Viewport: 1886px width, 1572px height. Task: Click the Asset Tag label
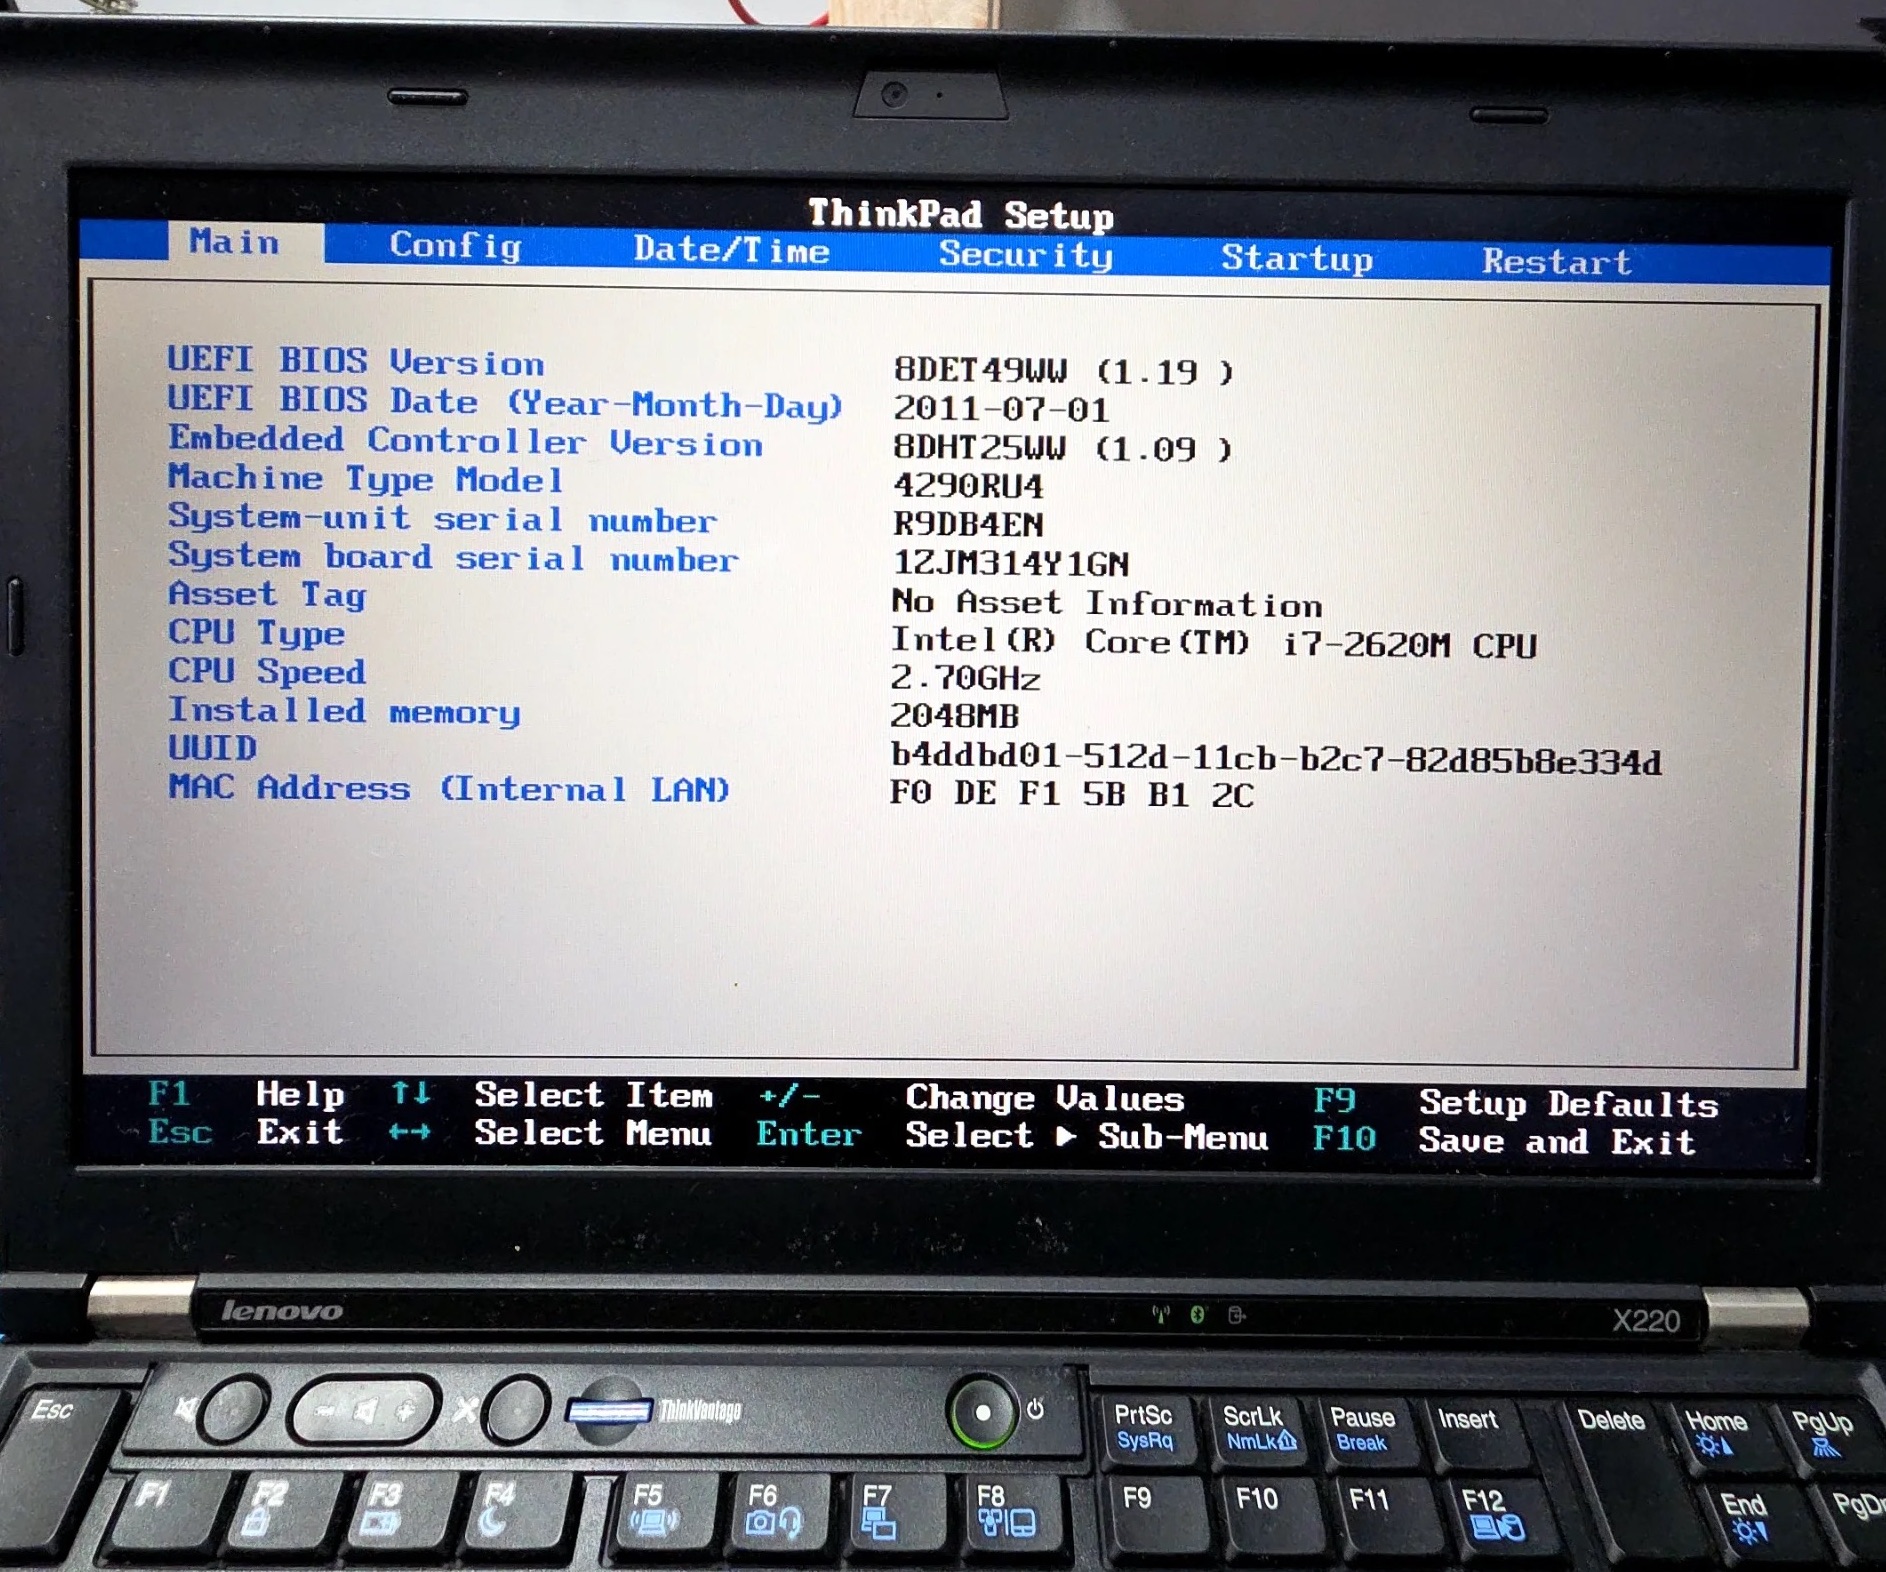pos(267,594)
